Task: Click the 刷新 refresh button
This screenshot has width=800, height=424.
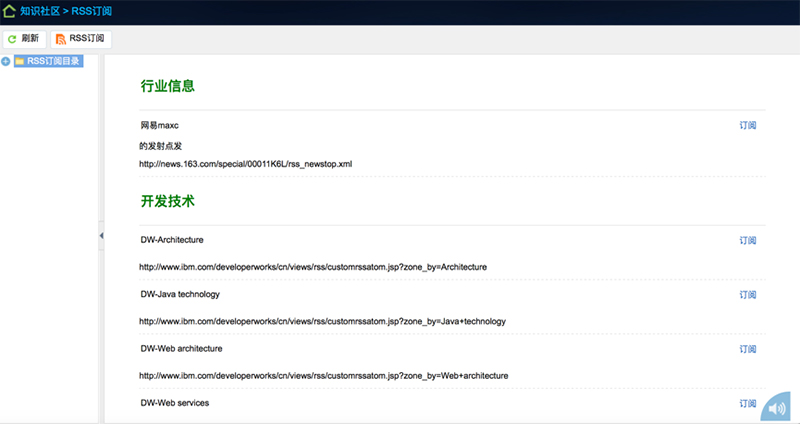Action: pyautogui.click(x=24, y=39)
